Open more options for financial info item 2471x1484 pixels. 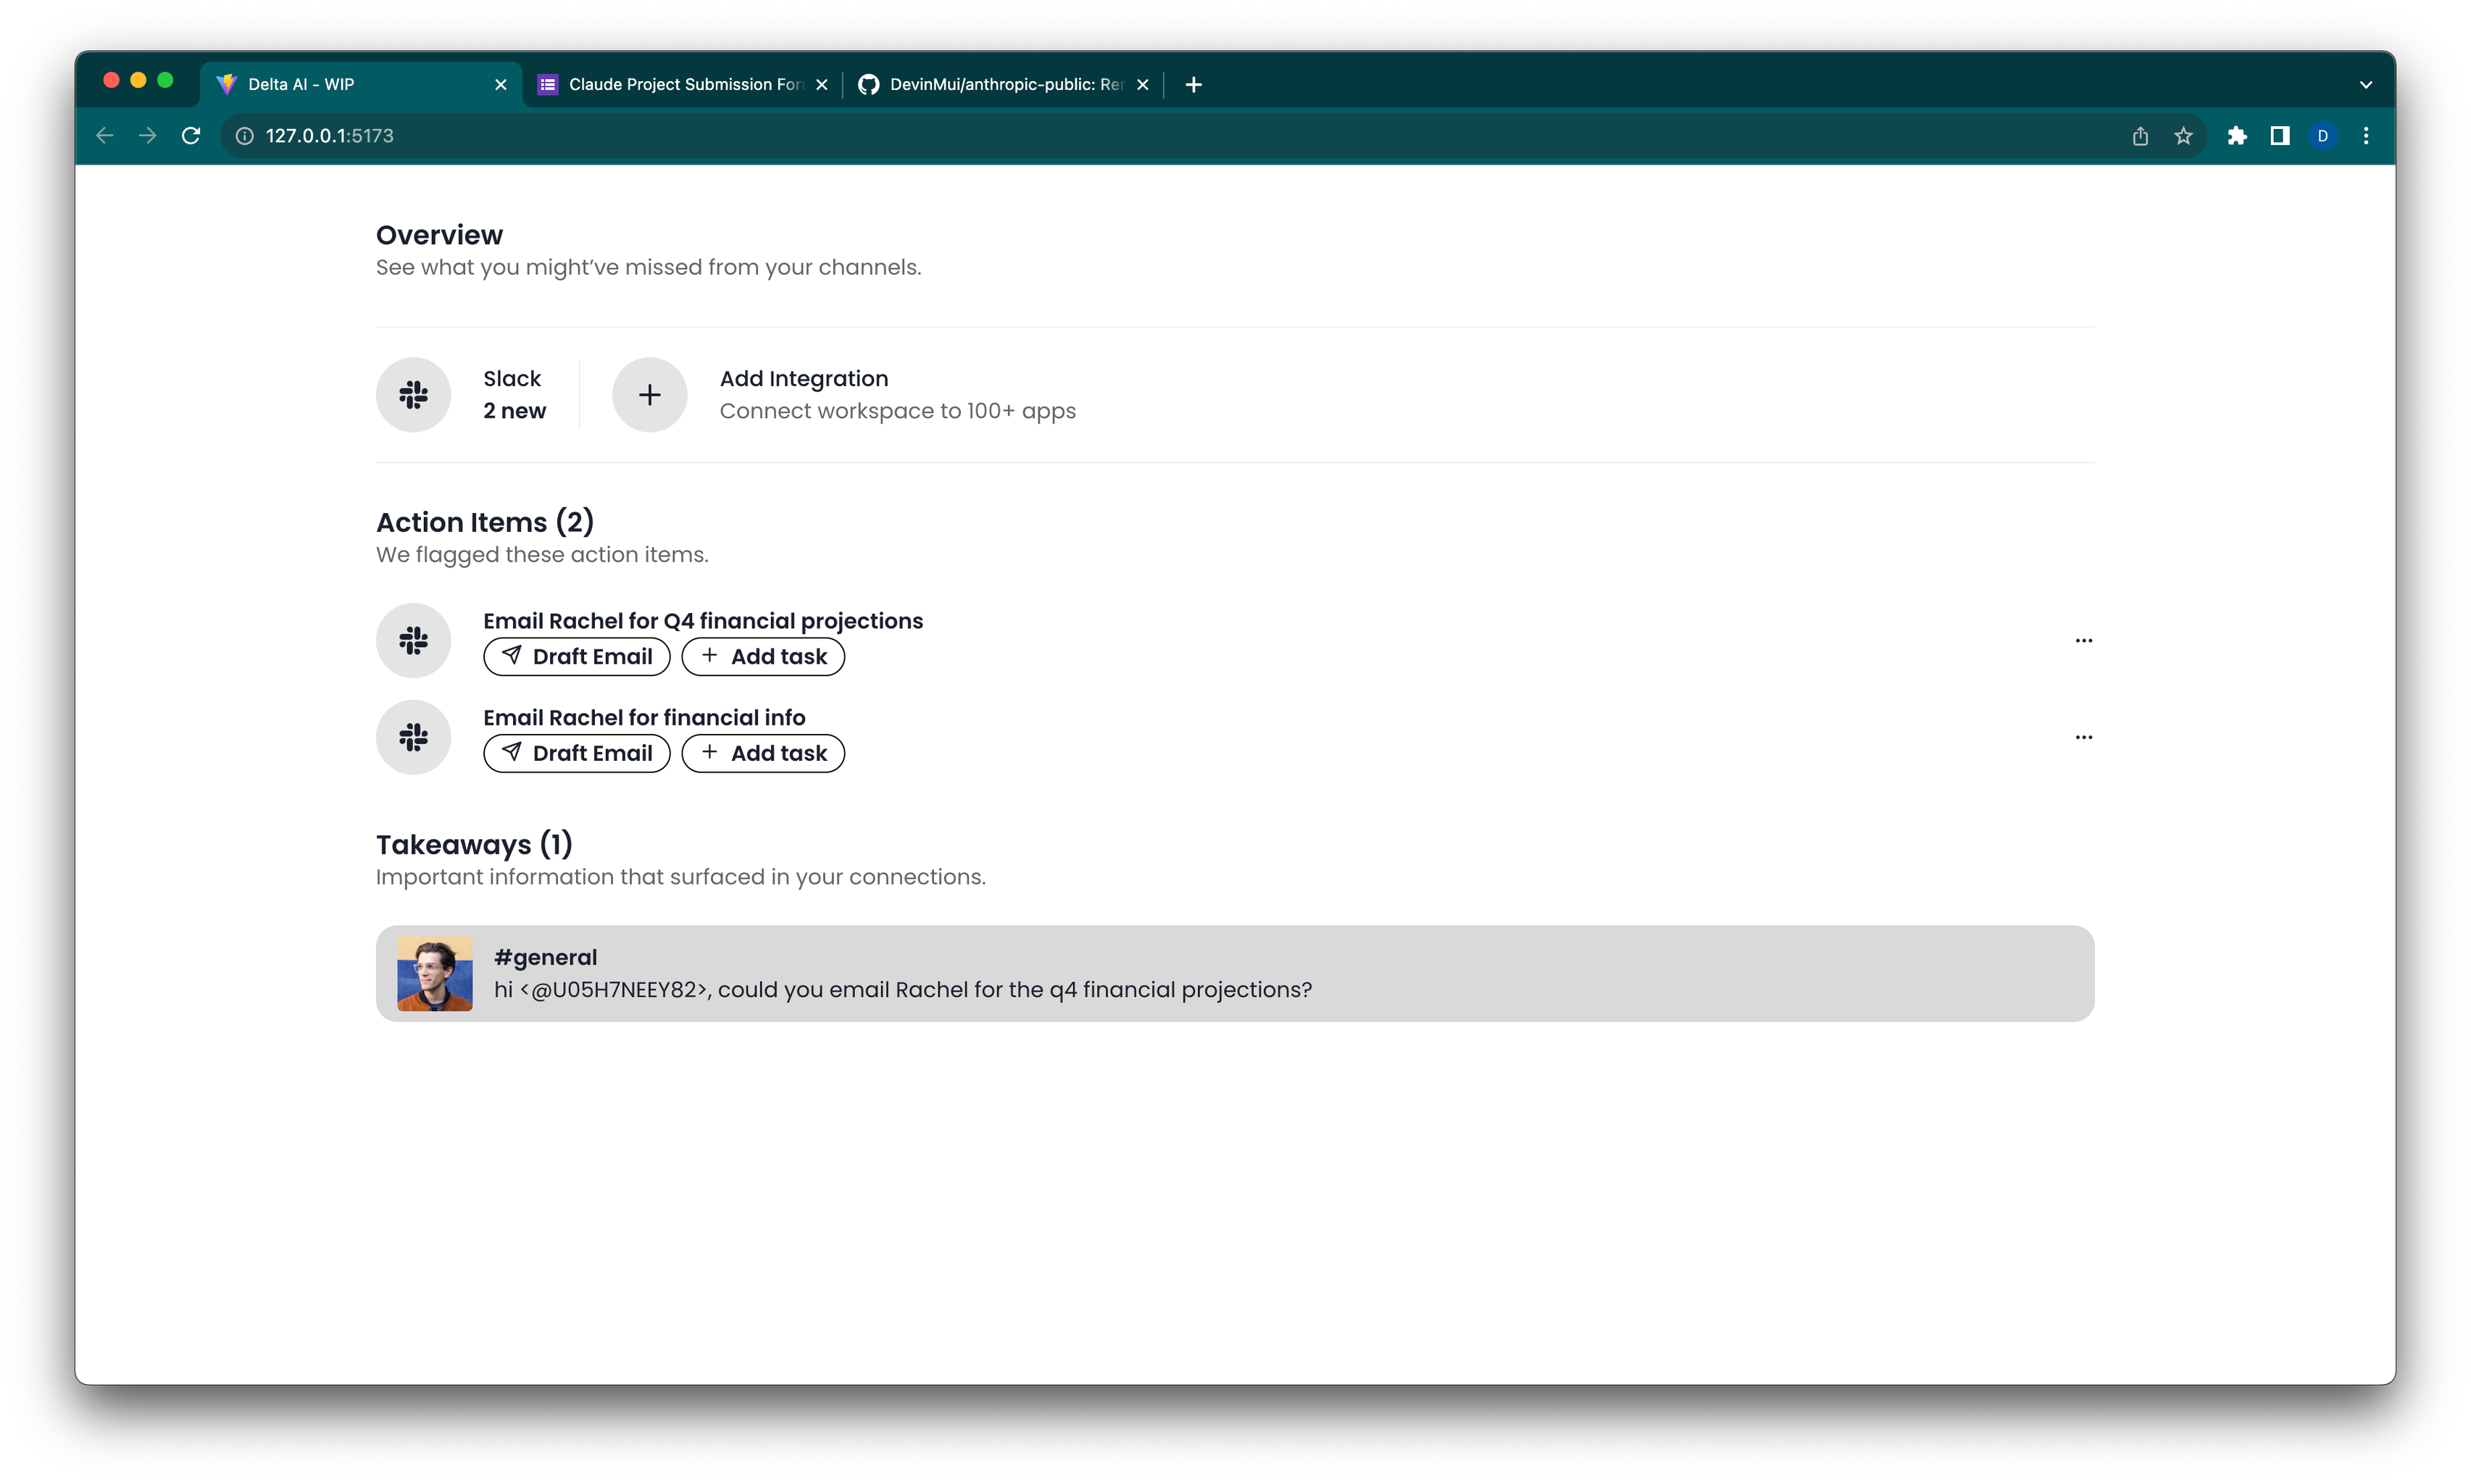click(2083, 737)
